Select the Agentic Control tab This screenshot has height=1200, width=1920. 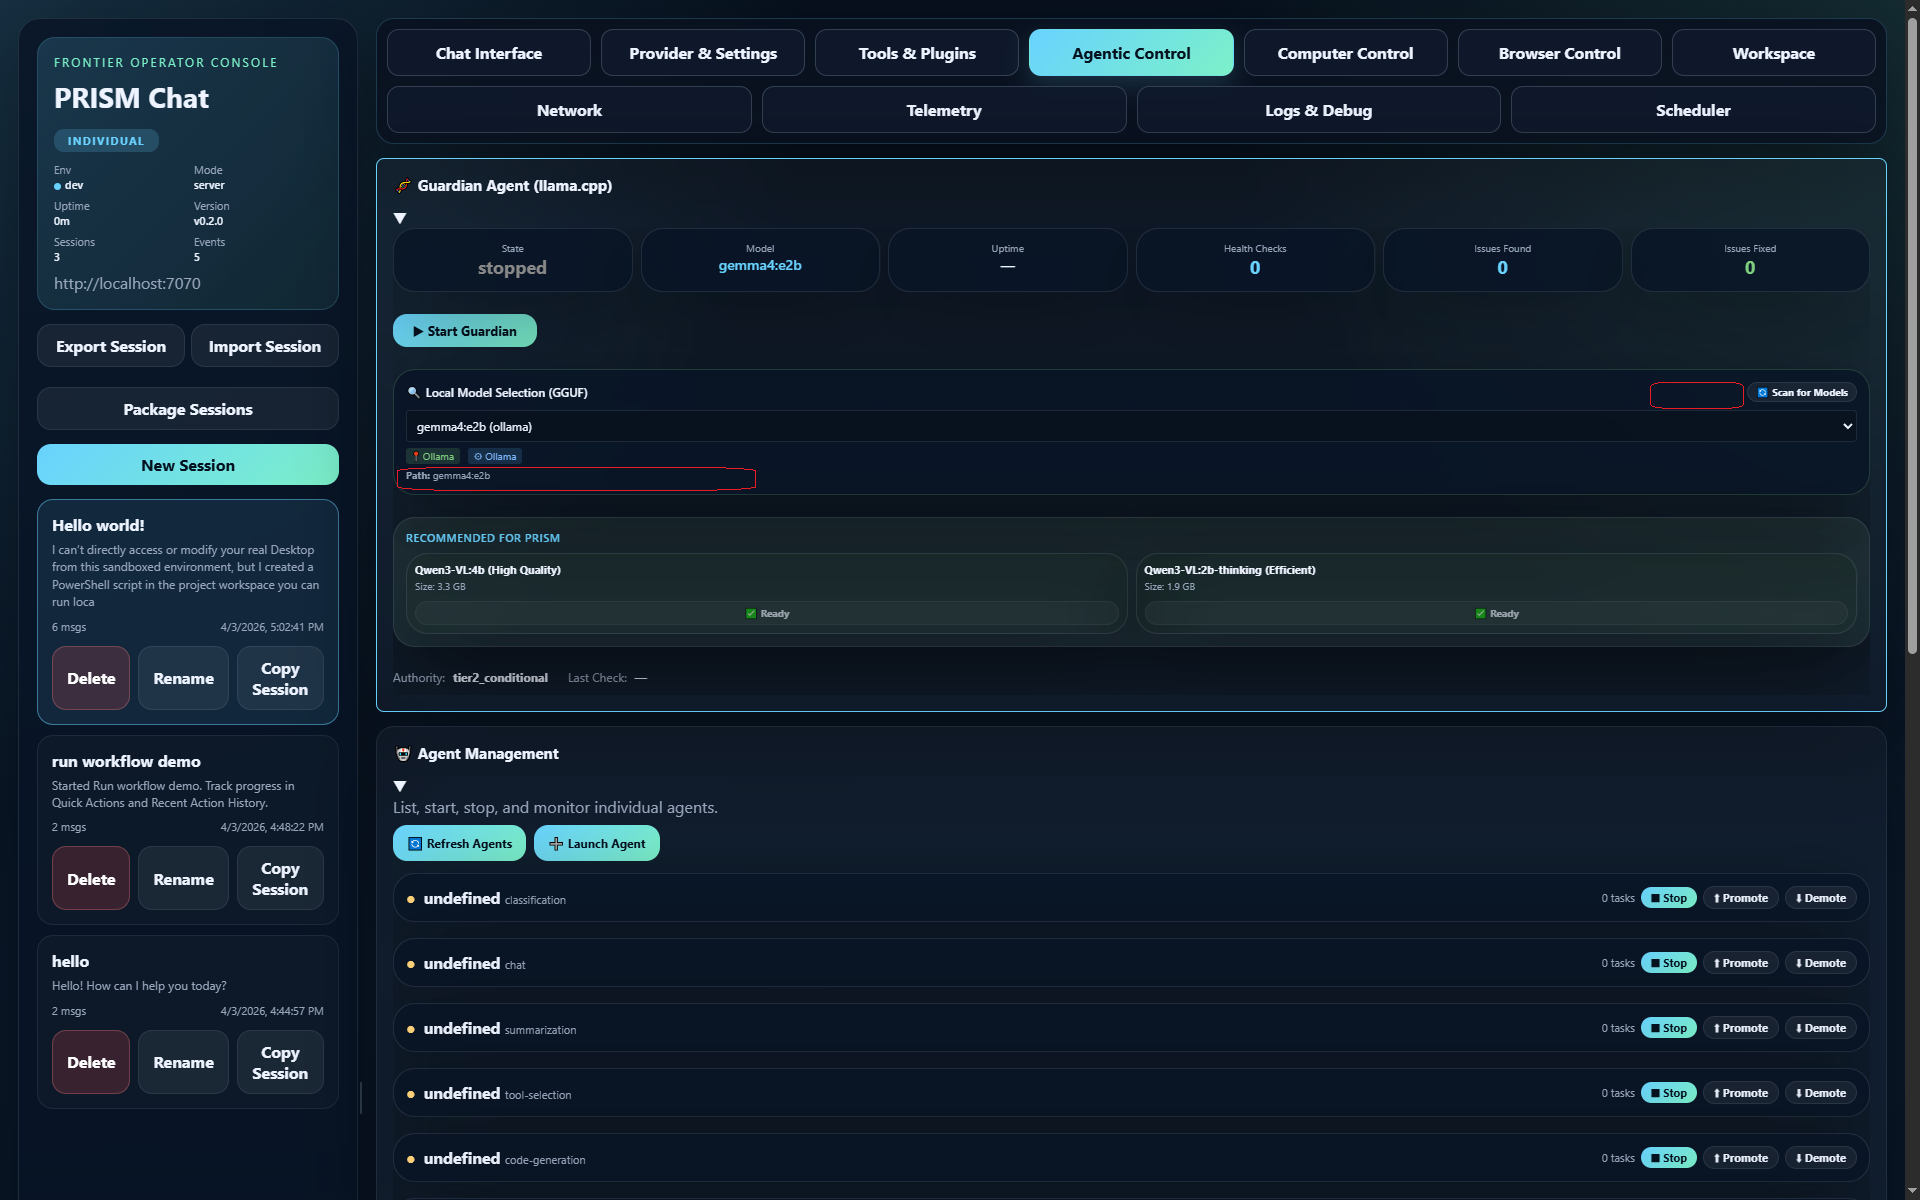pyautogui.click(x=1131, y=53)
